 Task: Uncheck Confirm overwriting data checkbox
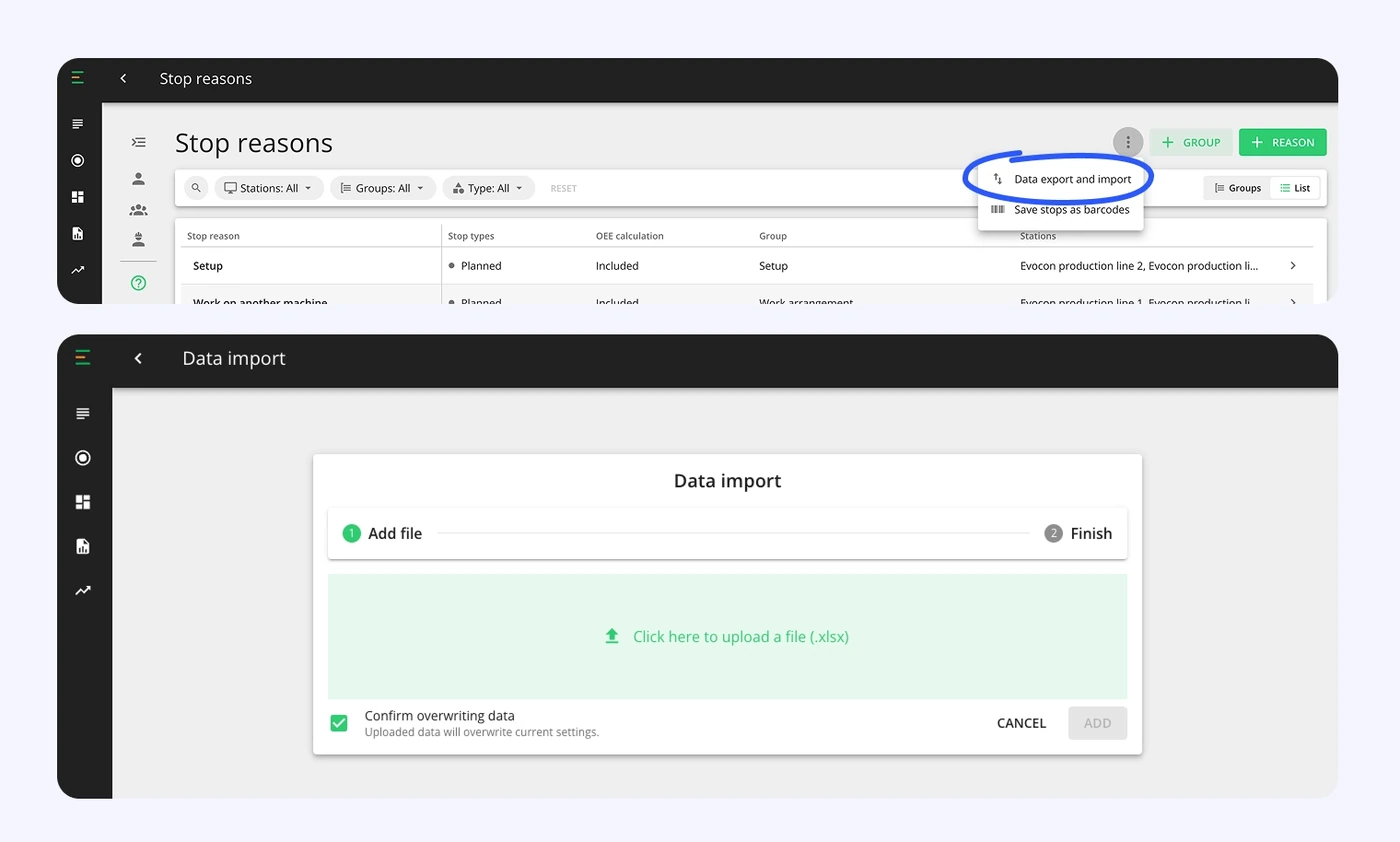pyautogui.click(x=339, y=723)
